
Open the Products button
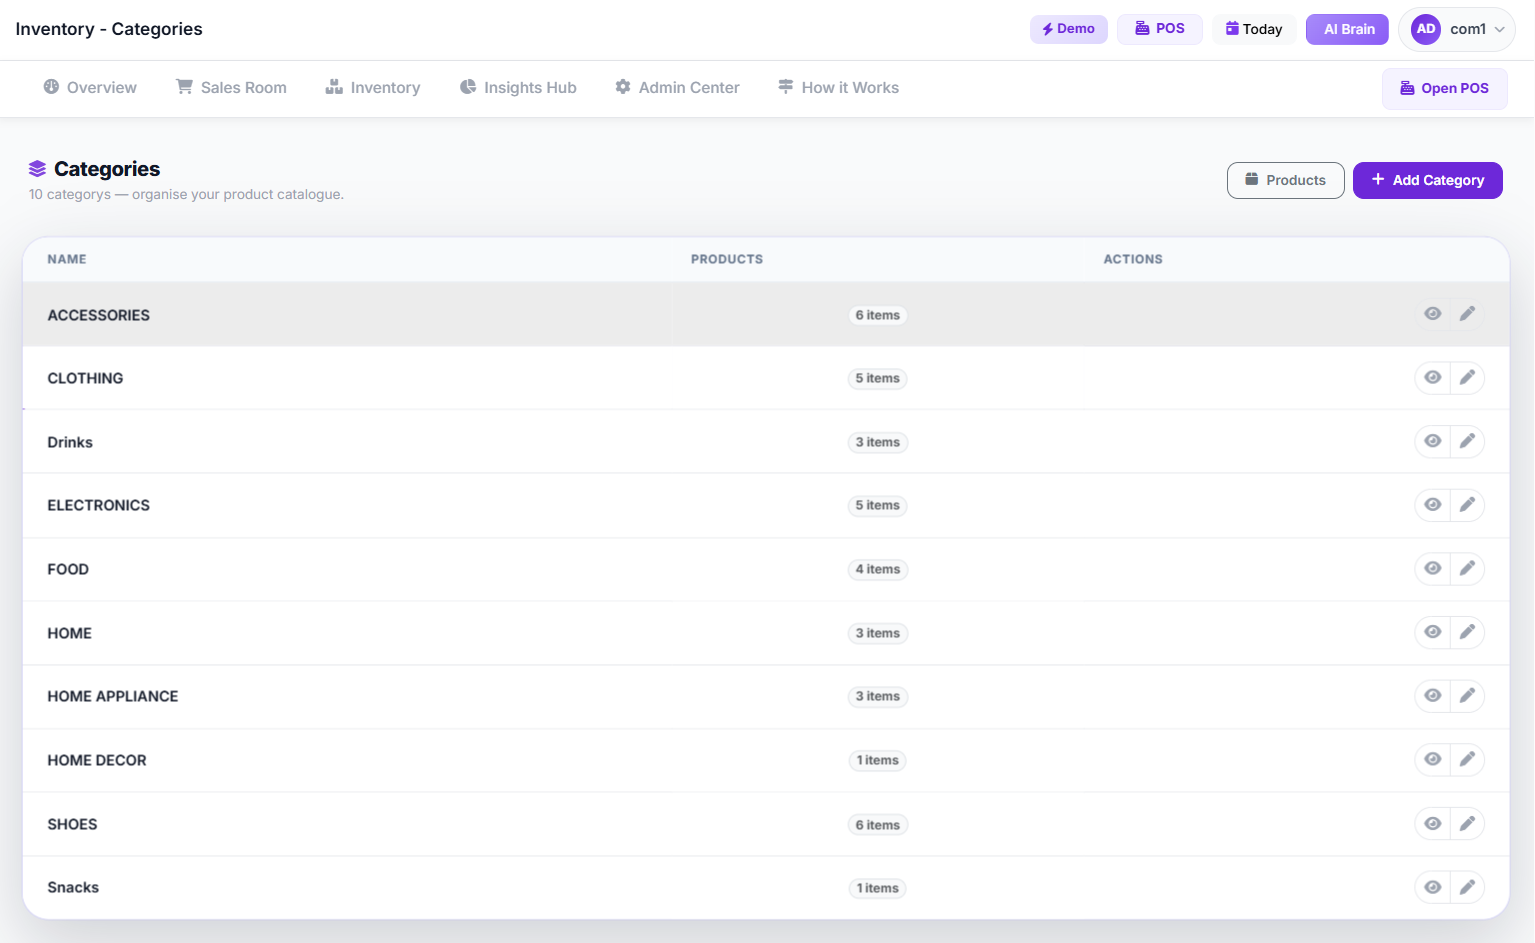1286,180
